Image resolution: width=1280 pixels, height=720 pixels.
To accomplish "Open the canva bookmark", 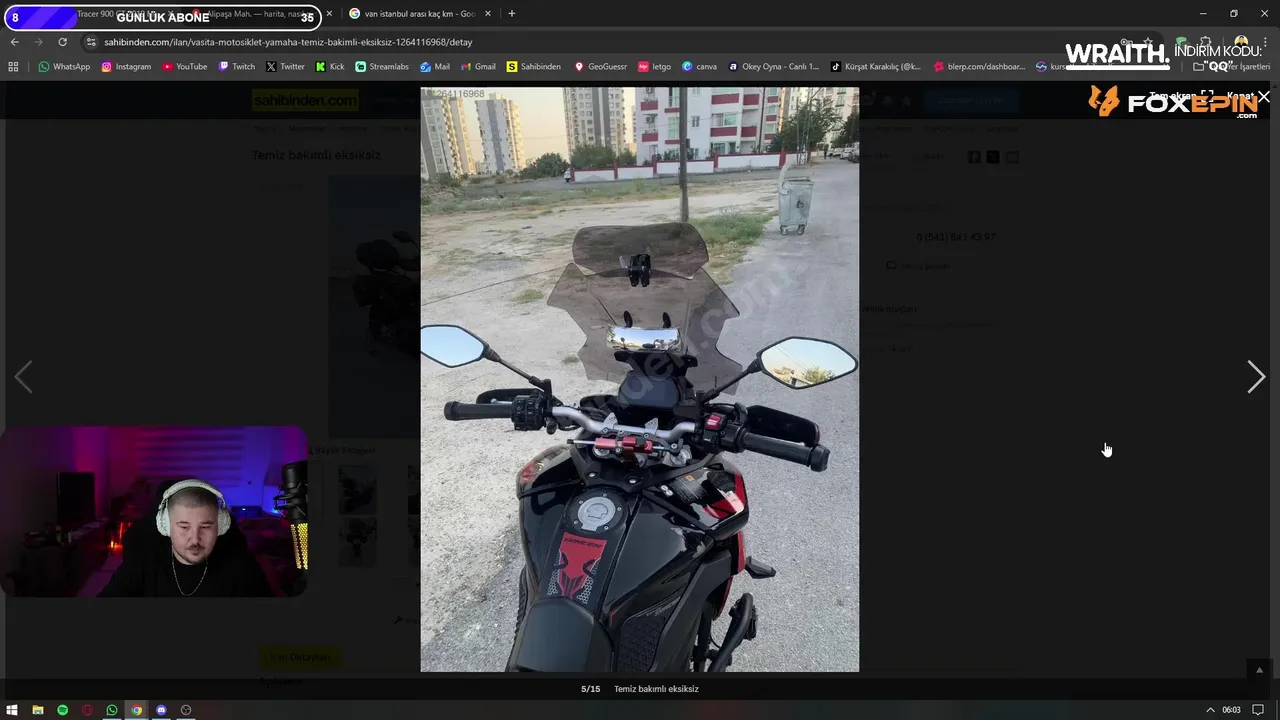I will click(x=700, y=67).
